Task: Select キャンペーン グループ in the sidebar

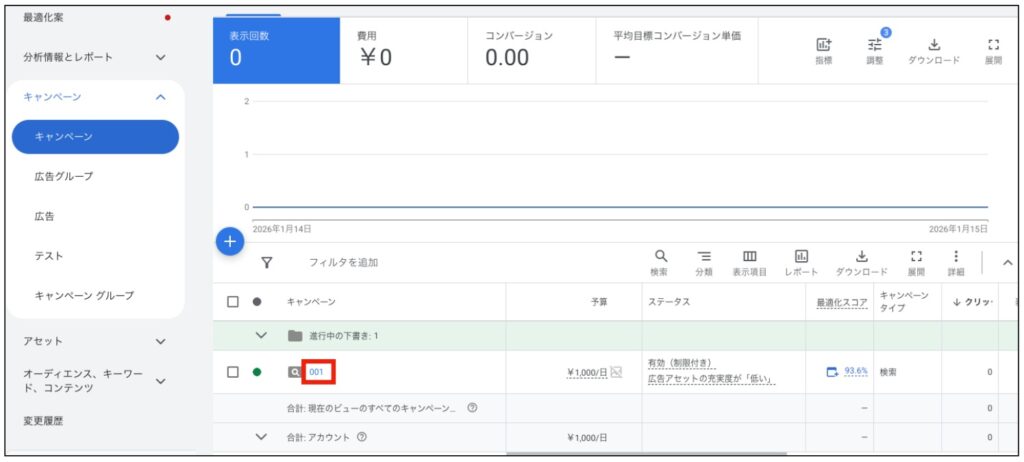Action: (84, 296)
